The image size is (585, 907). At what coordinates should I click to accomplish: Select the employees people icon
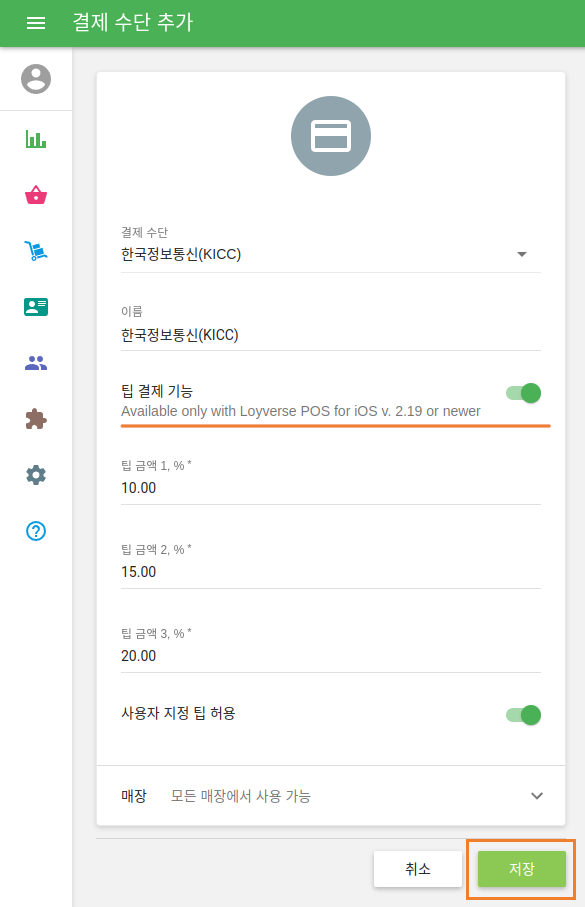tap(36, 363)
